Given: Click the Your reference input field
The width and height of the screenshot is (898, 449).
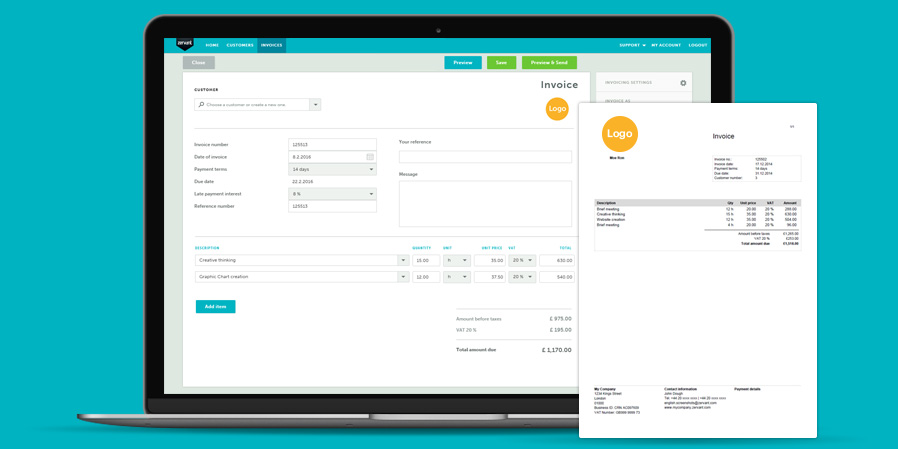Looking at the screenshot, I should point(485,157).
